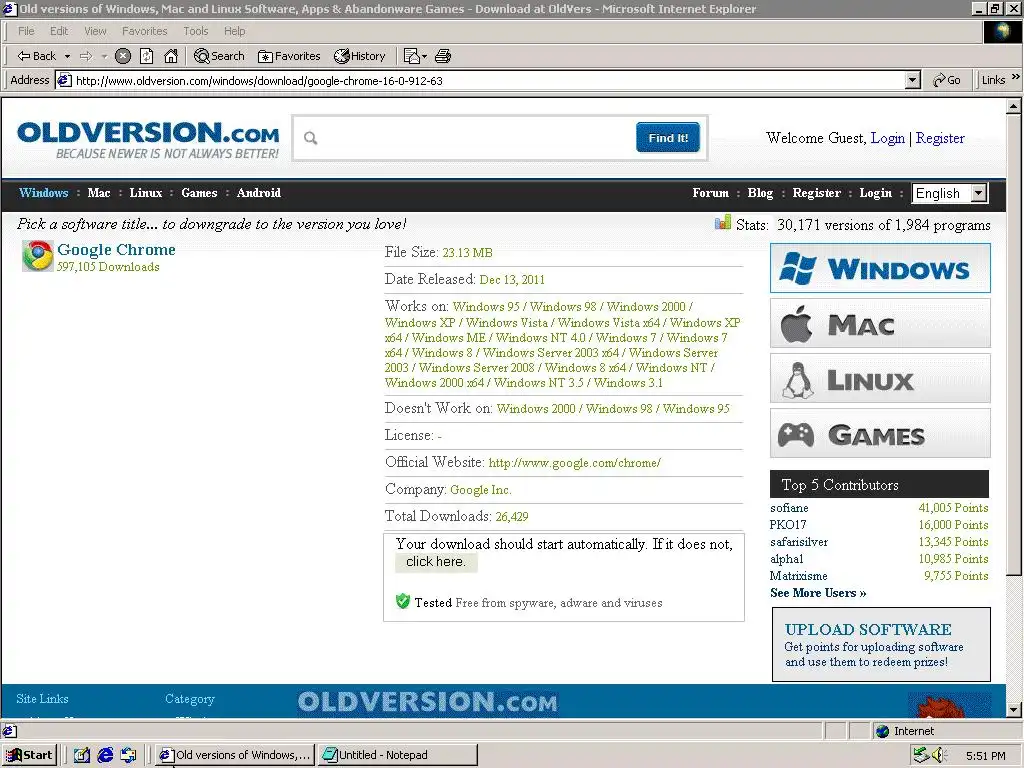Viewport: 1024px width, 768px height.
Task: Open the Edit menu
Action: (x=59, y=31)
